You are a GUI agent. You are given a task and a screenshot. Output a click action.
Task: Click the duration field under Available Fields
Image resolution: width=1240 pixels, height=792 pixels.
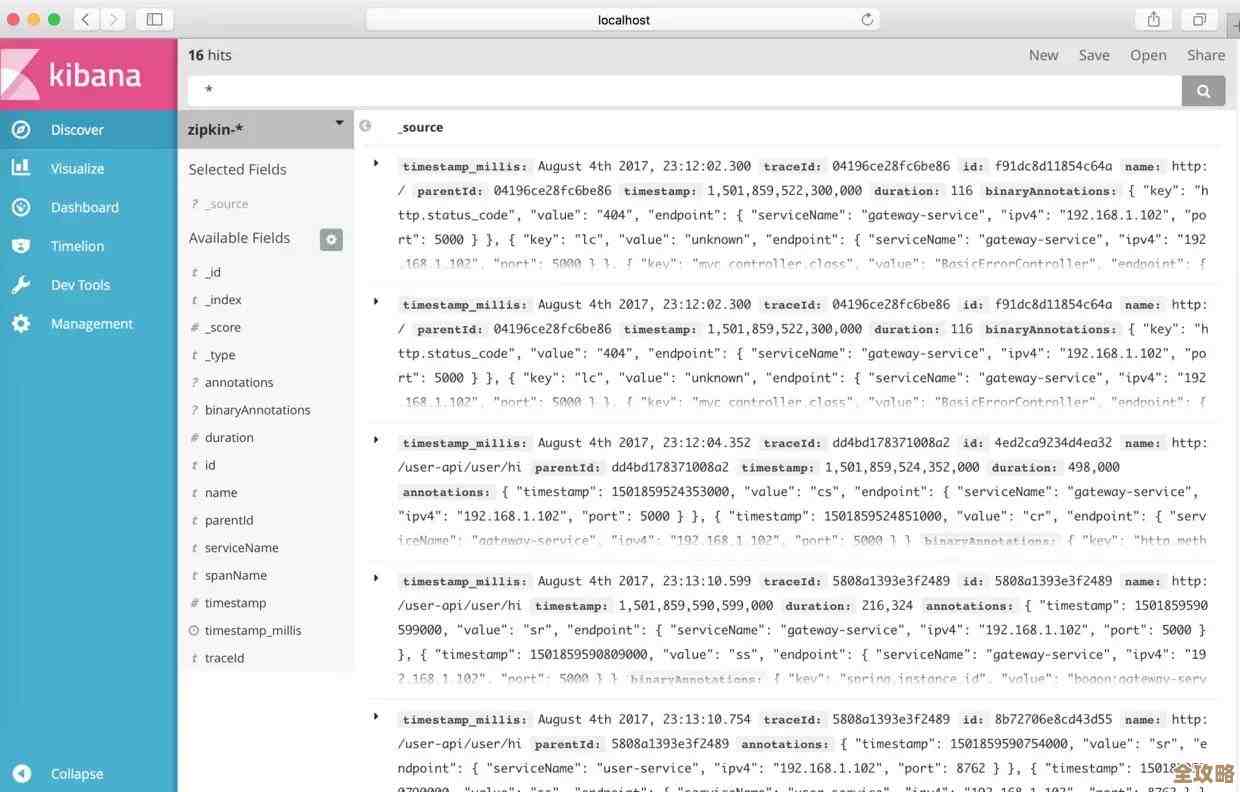coord(229,437)
